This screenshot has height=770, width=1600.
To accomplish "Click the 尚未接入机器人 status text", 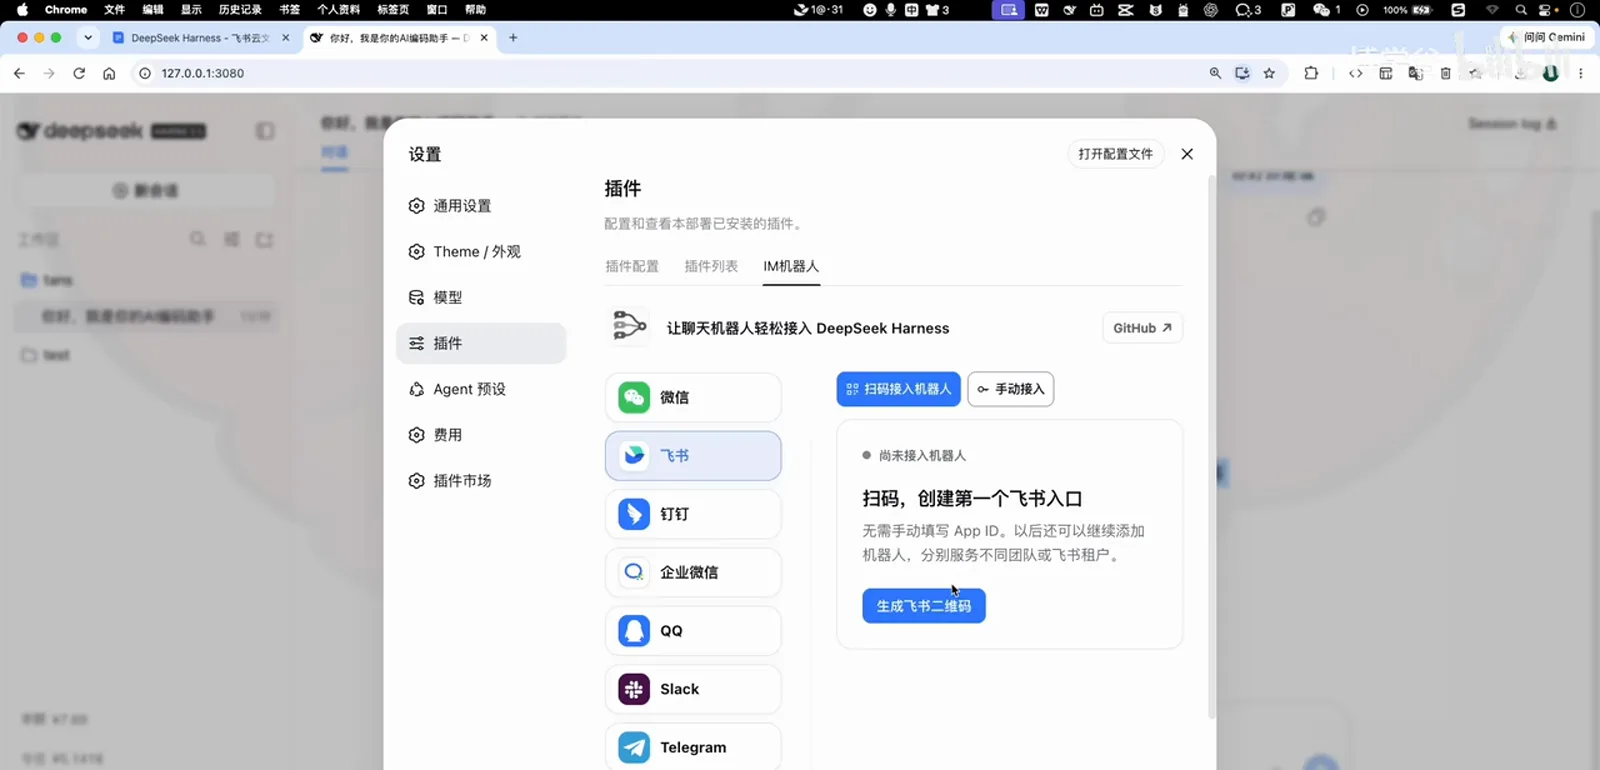I will tap(922, 456).
